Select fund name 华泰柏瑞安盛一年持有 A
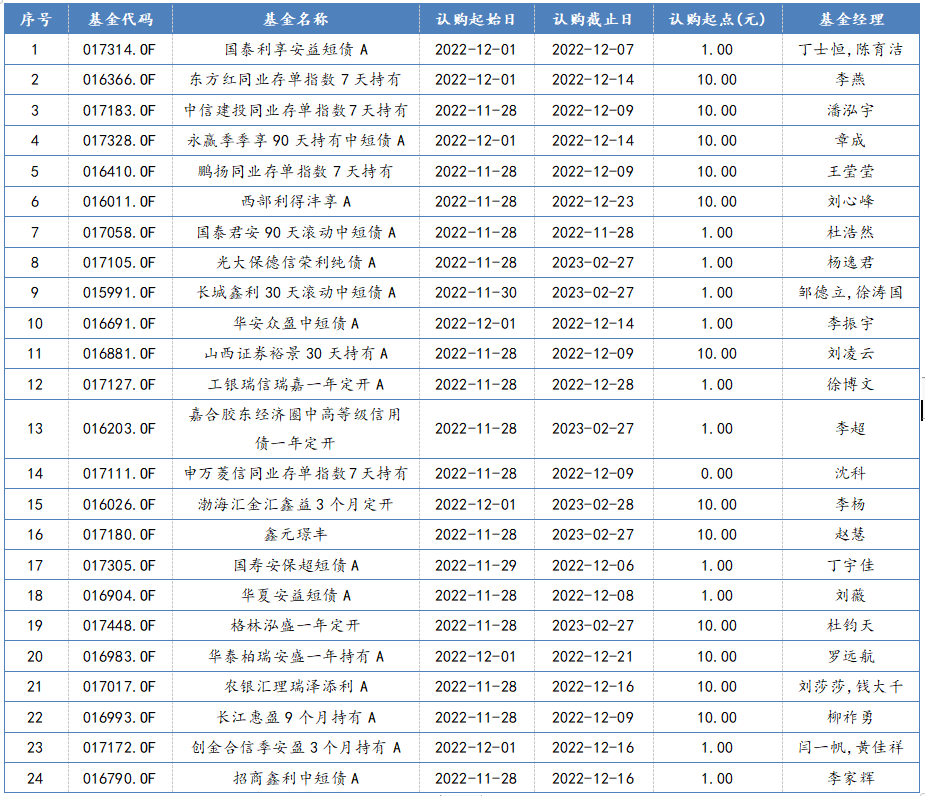The width and height of the screenshot is (925, 796). [x=296, y=657]
